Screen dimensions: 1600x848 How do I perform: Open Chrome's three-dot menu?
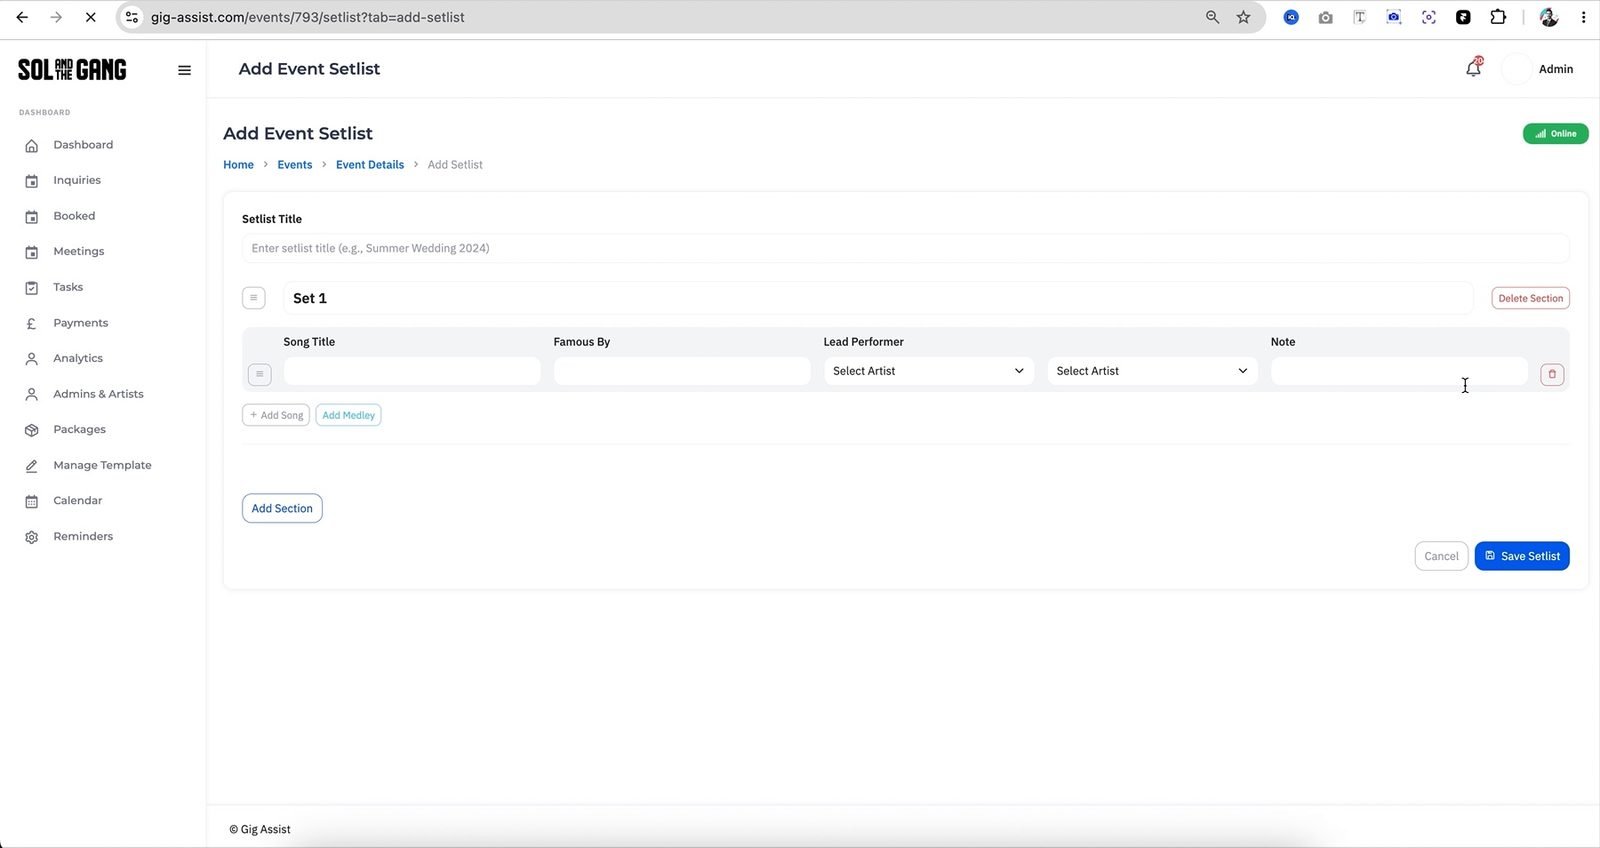tap(1583, 17)
